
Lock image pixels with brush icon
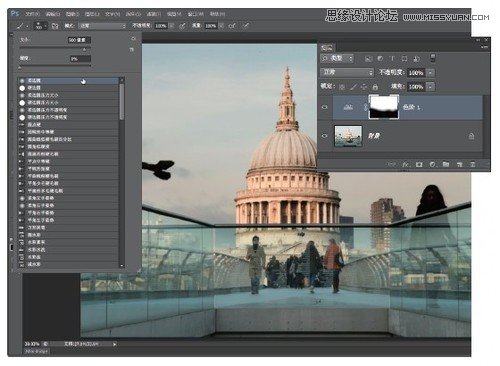(x=353, y=87)
